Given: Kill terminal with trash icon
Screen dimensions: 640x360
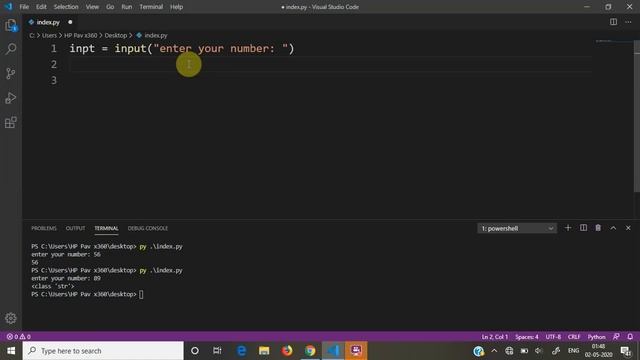Looking at the screenshot, I should pyautogui.click(x=598, y=228).
